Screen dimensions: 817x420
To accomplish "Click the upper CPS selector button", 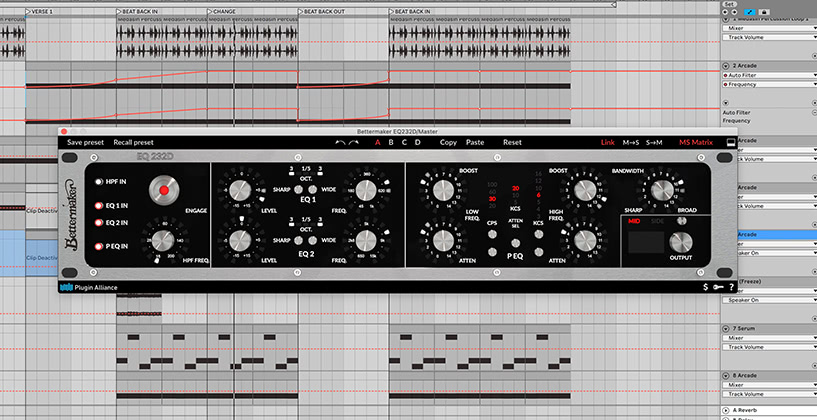I will click(x=492, y=234).
